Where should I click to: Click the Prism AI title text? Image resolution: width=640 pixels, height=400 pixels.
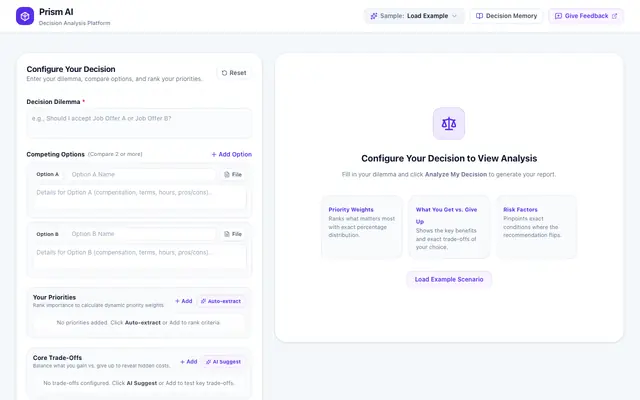(x=56, y=12)
